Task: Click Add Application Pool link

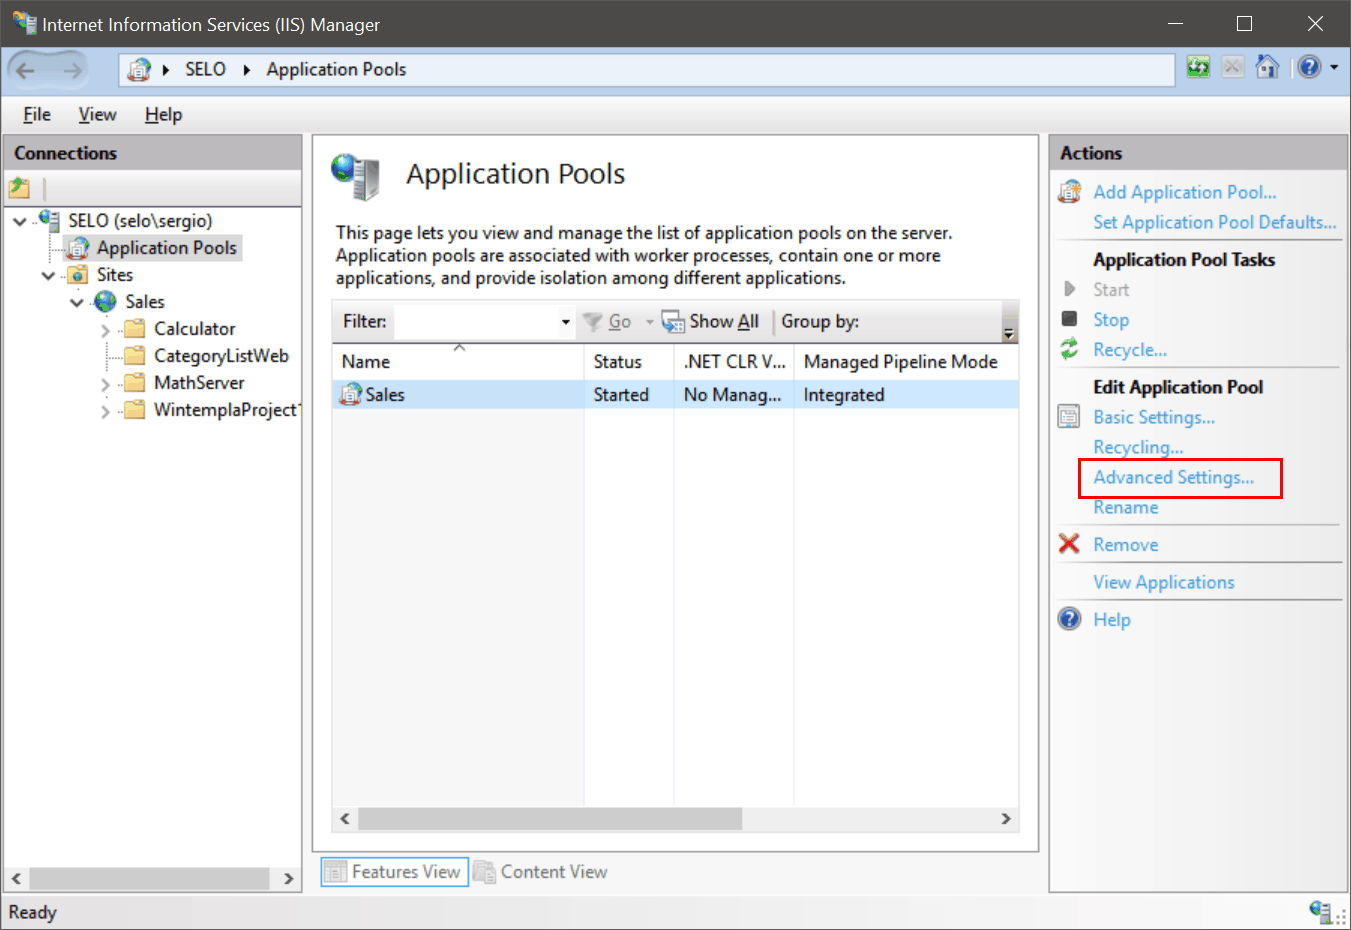Action: coord(1184,192)
